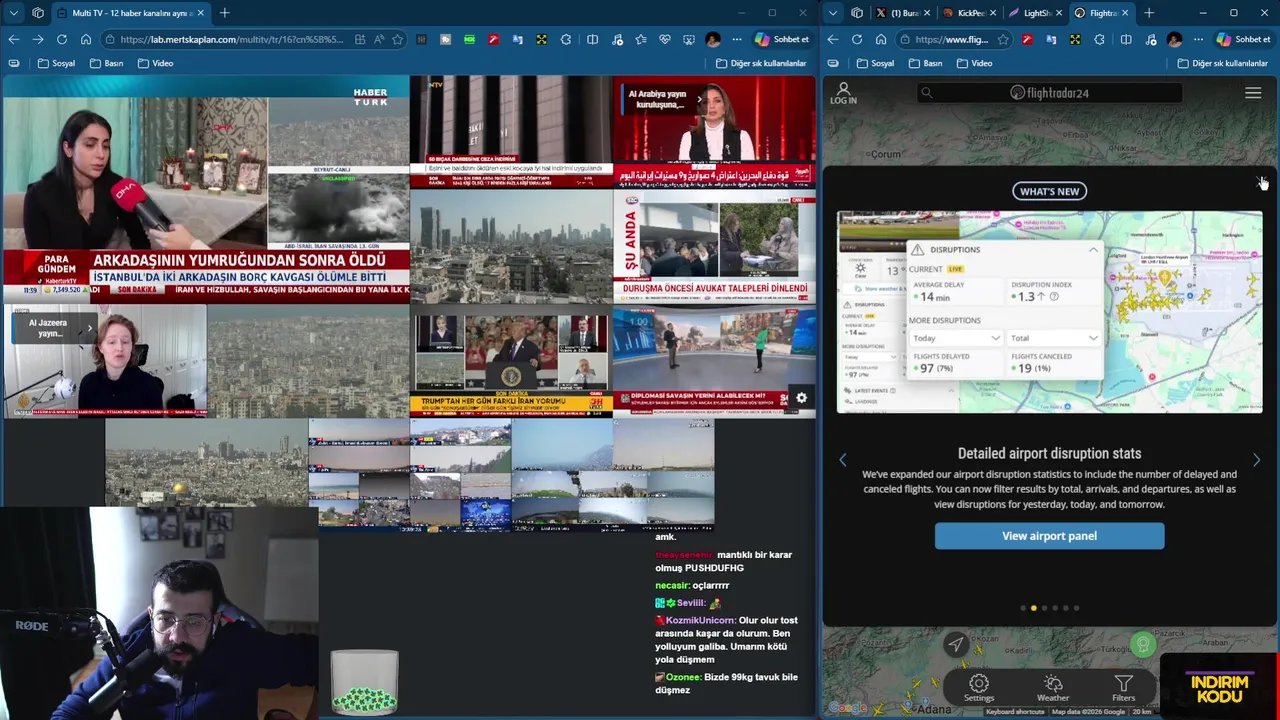This screenshot has width=1280, height=720.
Task: Center map on my location arrow
Action: [x=957, y=645]
